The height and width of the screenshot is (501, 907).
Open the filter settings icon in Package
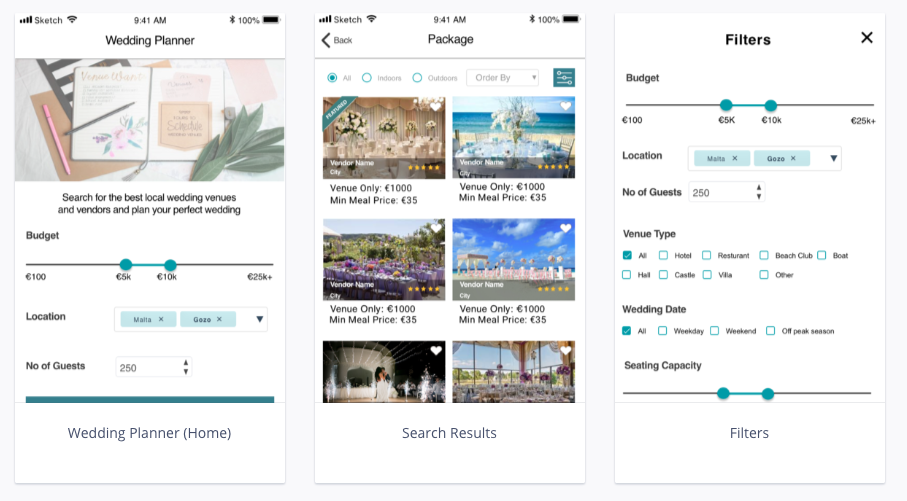click(x=563, y=78)
